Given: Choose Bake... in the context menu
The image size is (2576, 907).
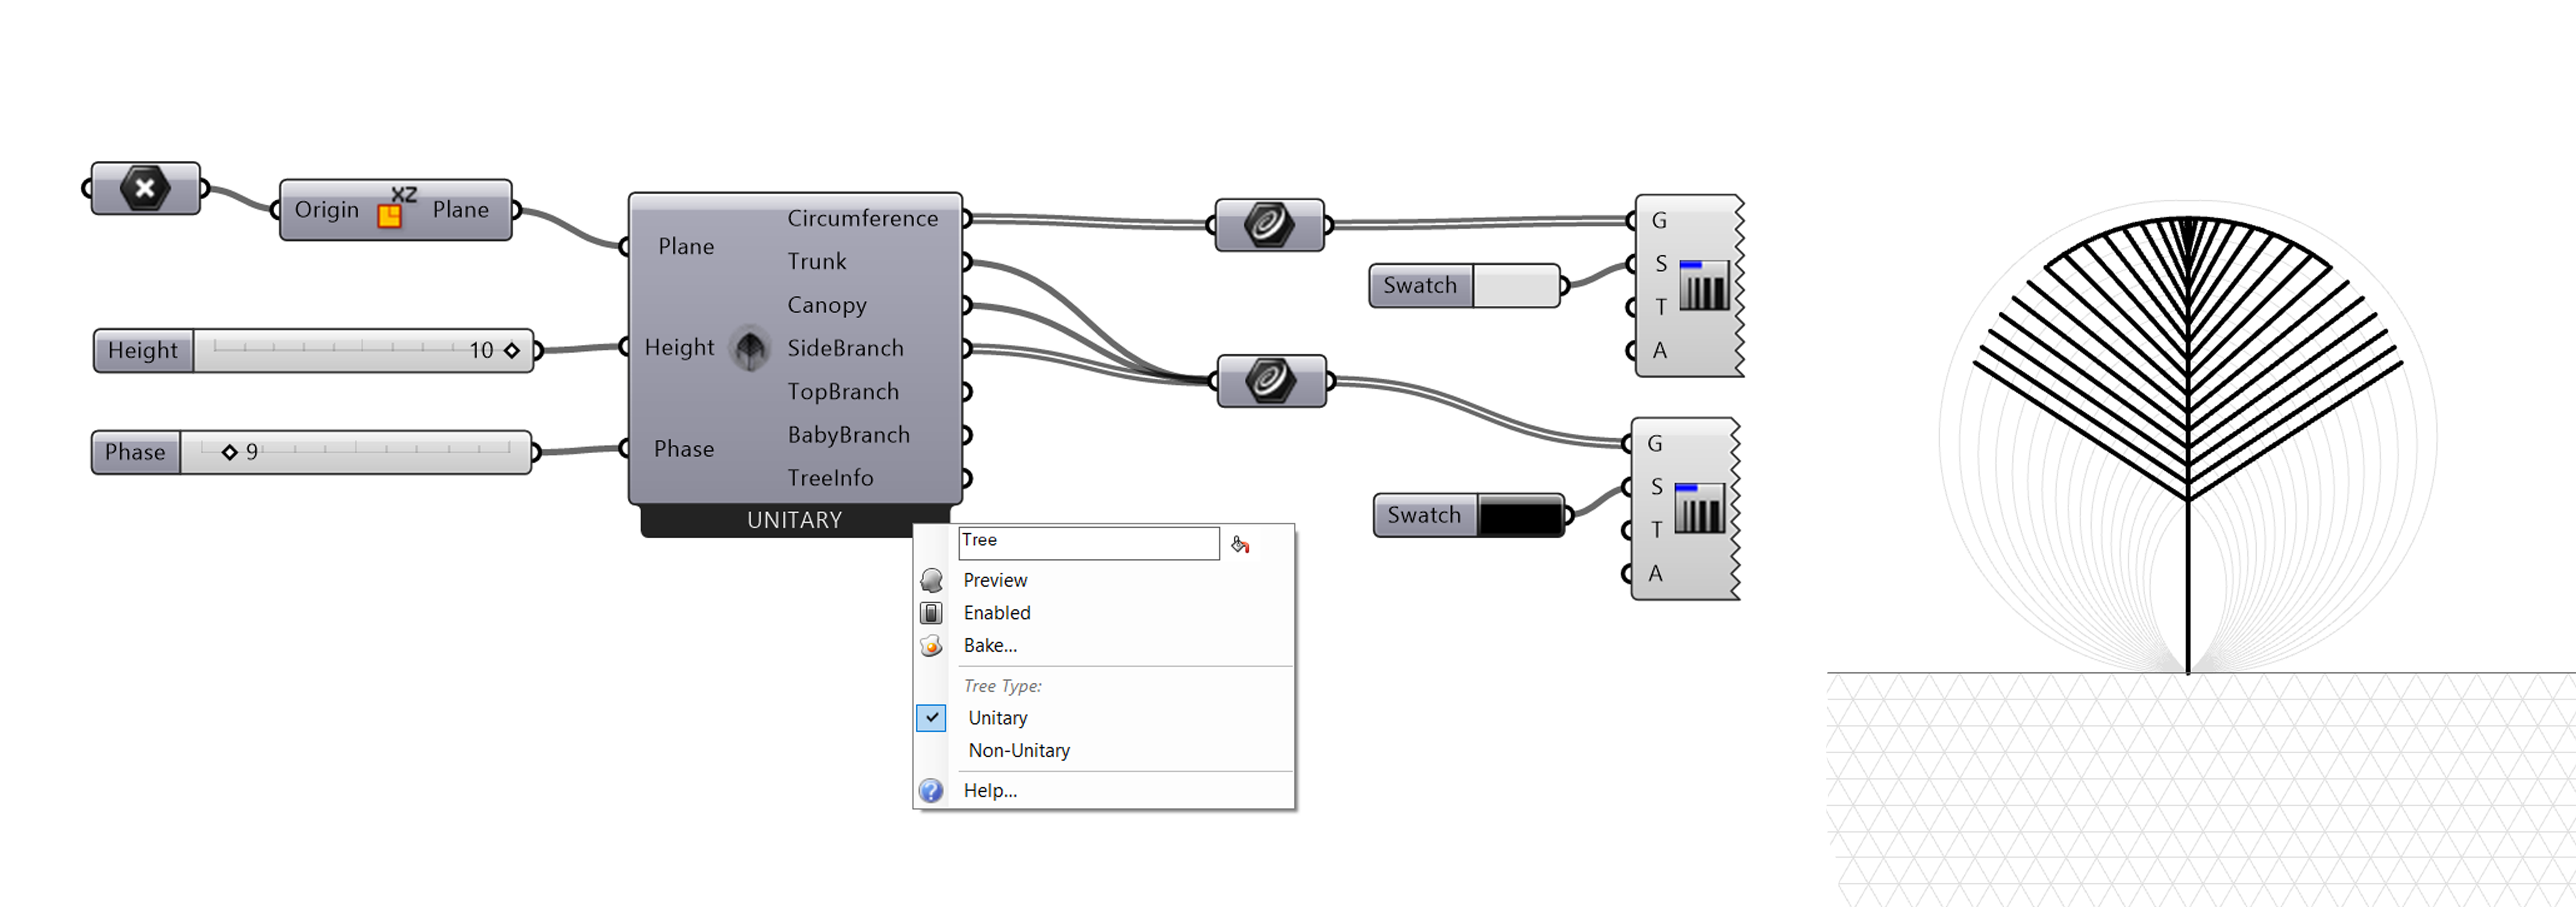Looking at the screenshot, I should (x=990, y=646).
